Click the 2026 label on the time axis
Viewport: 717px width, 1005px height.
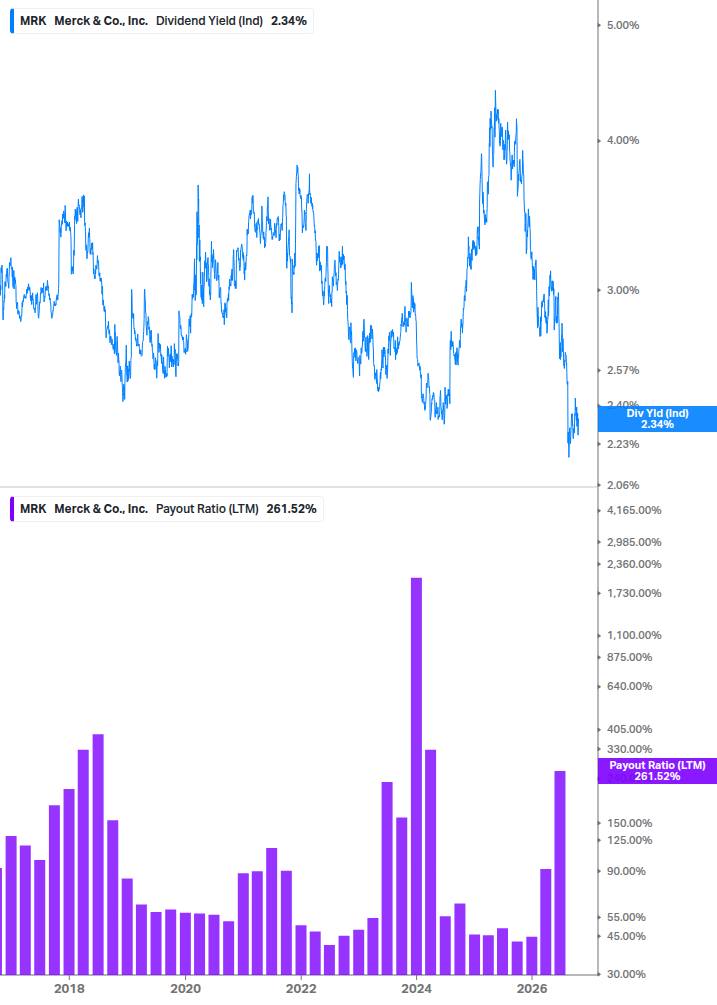pos(532,988)
